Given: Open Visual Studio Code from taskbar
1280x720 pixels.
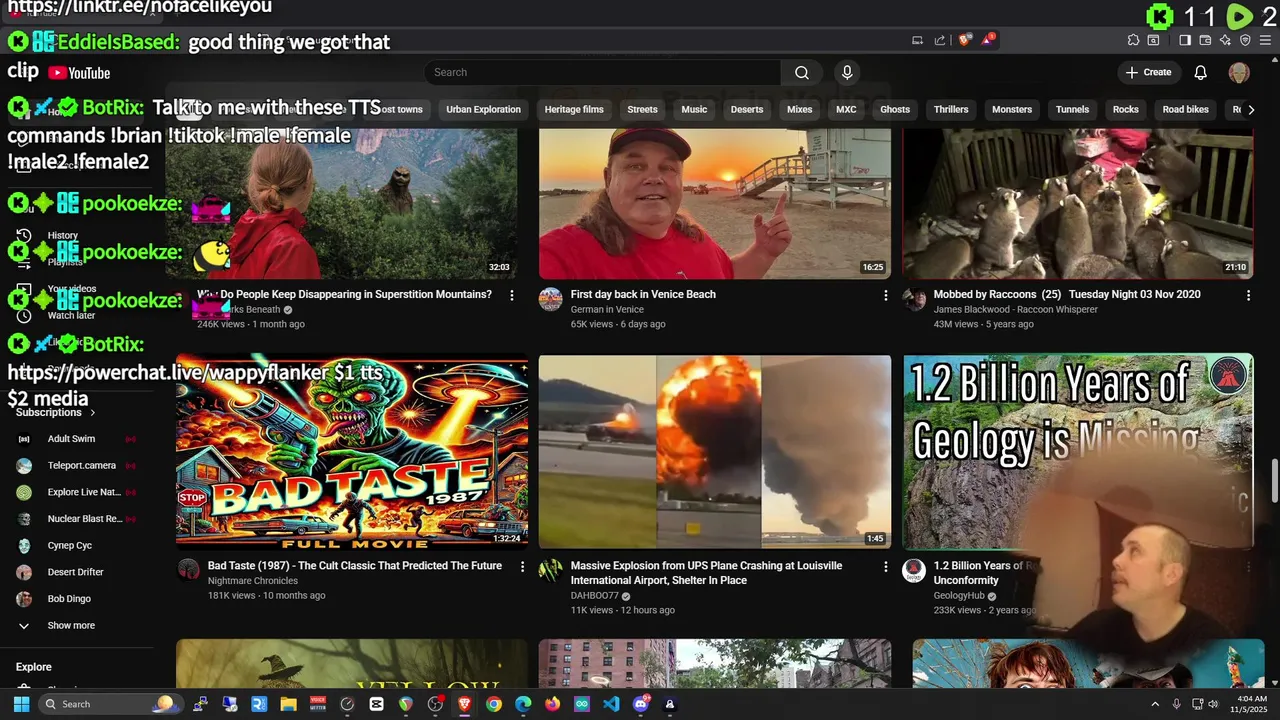Looking at the screenshot, I should 611,704.
